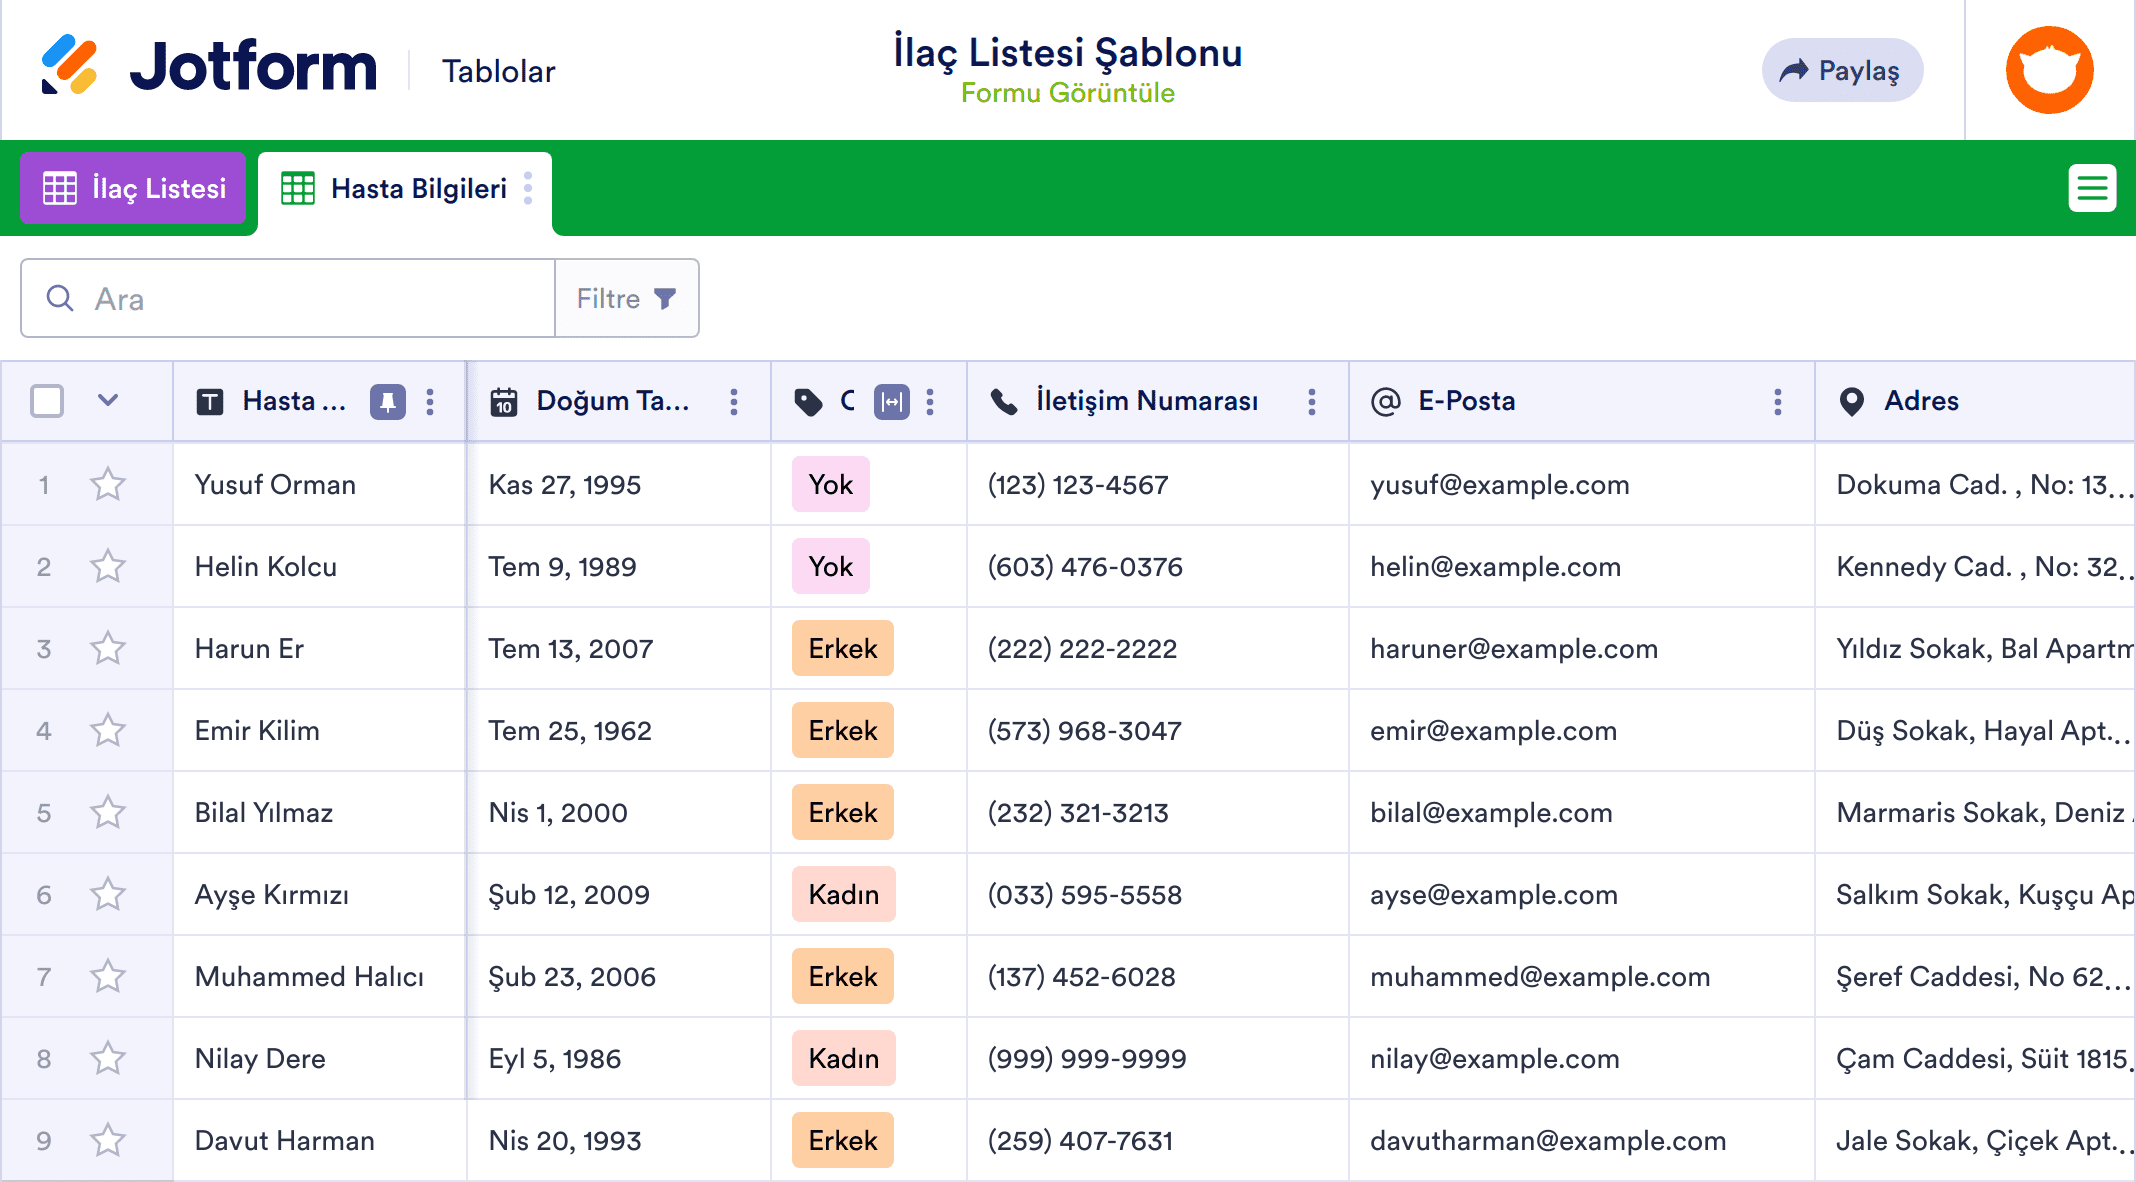2136x1182 pixels.
Task: Select the Kadın tag for Ayşe Kırmızı
Action: (843, 895)
